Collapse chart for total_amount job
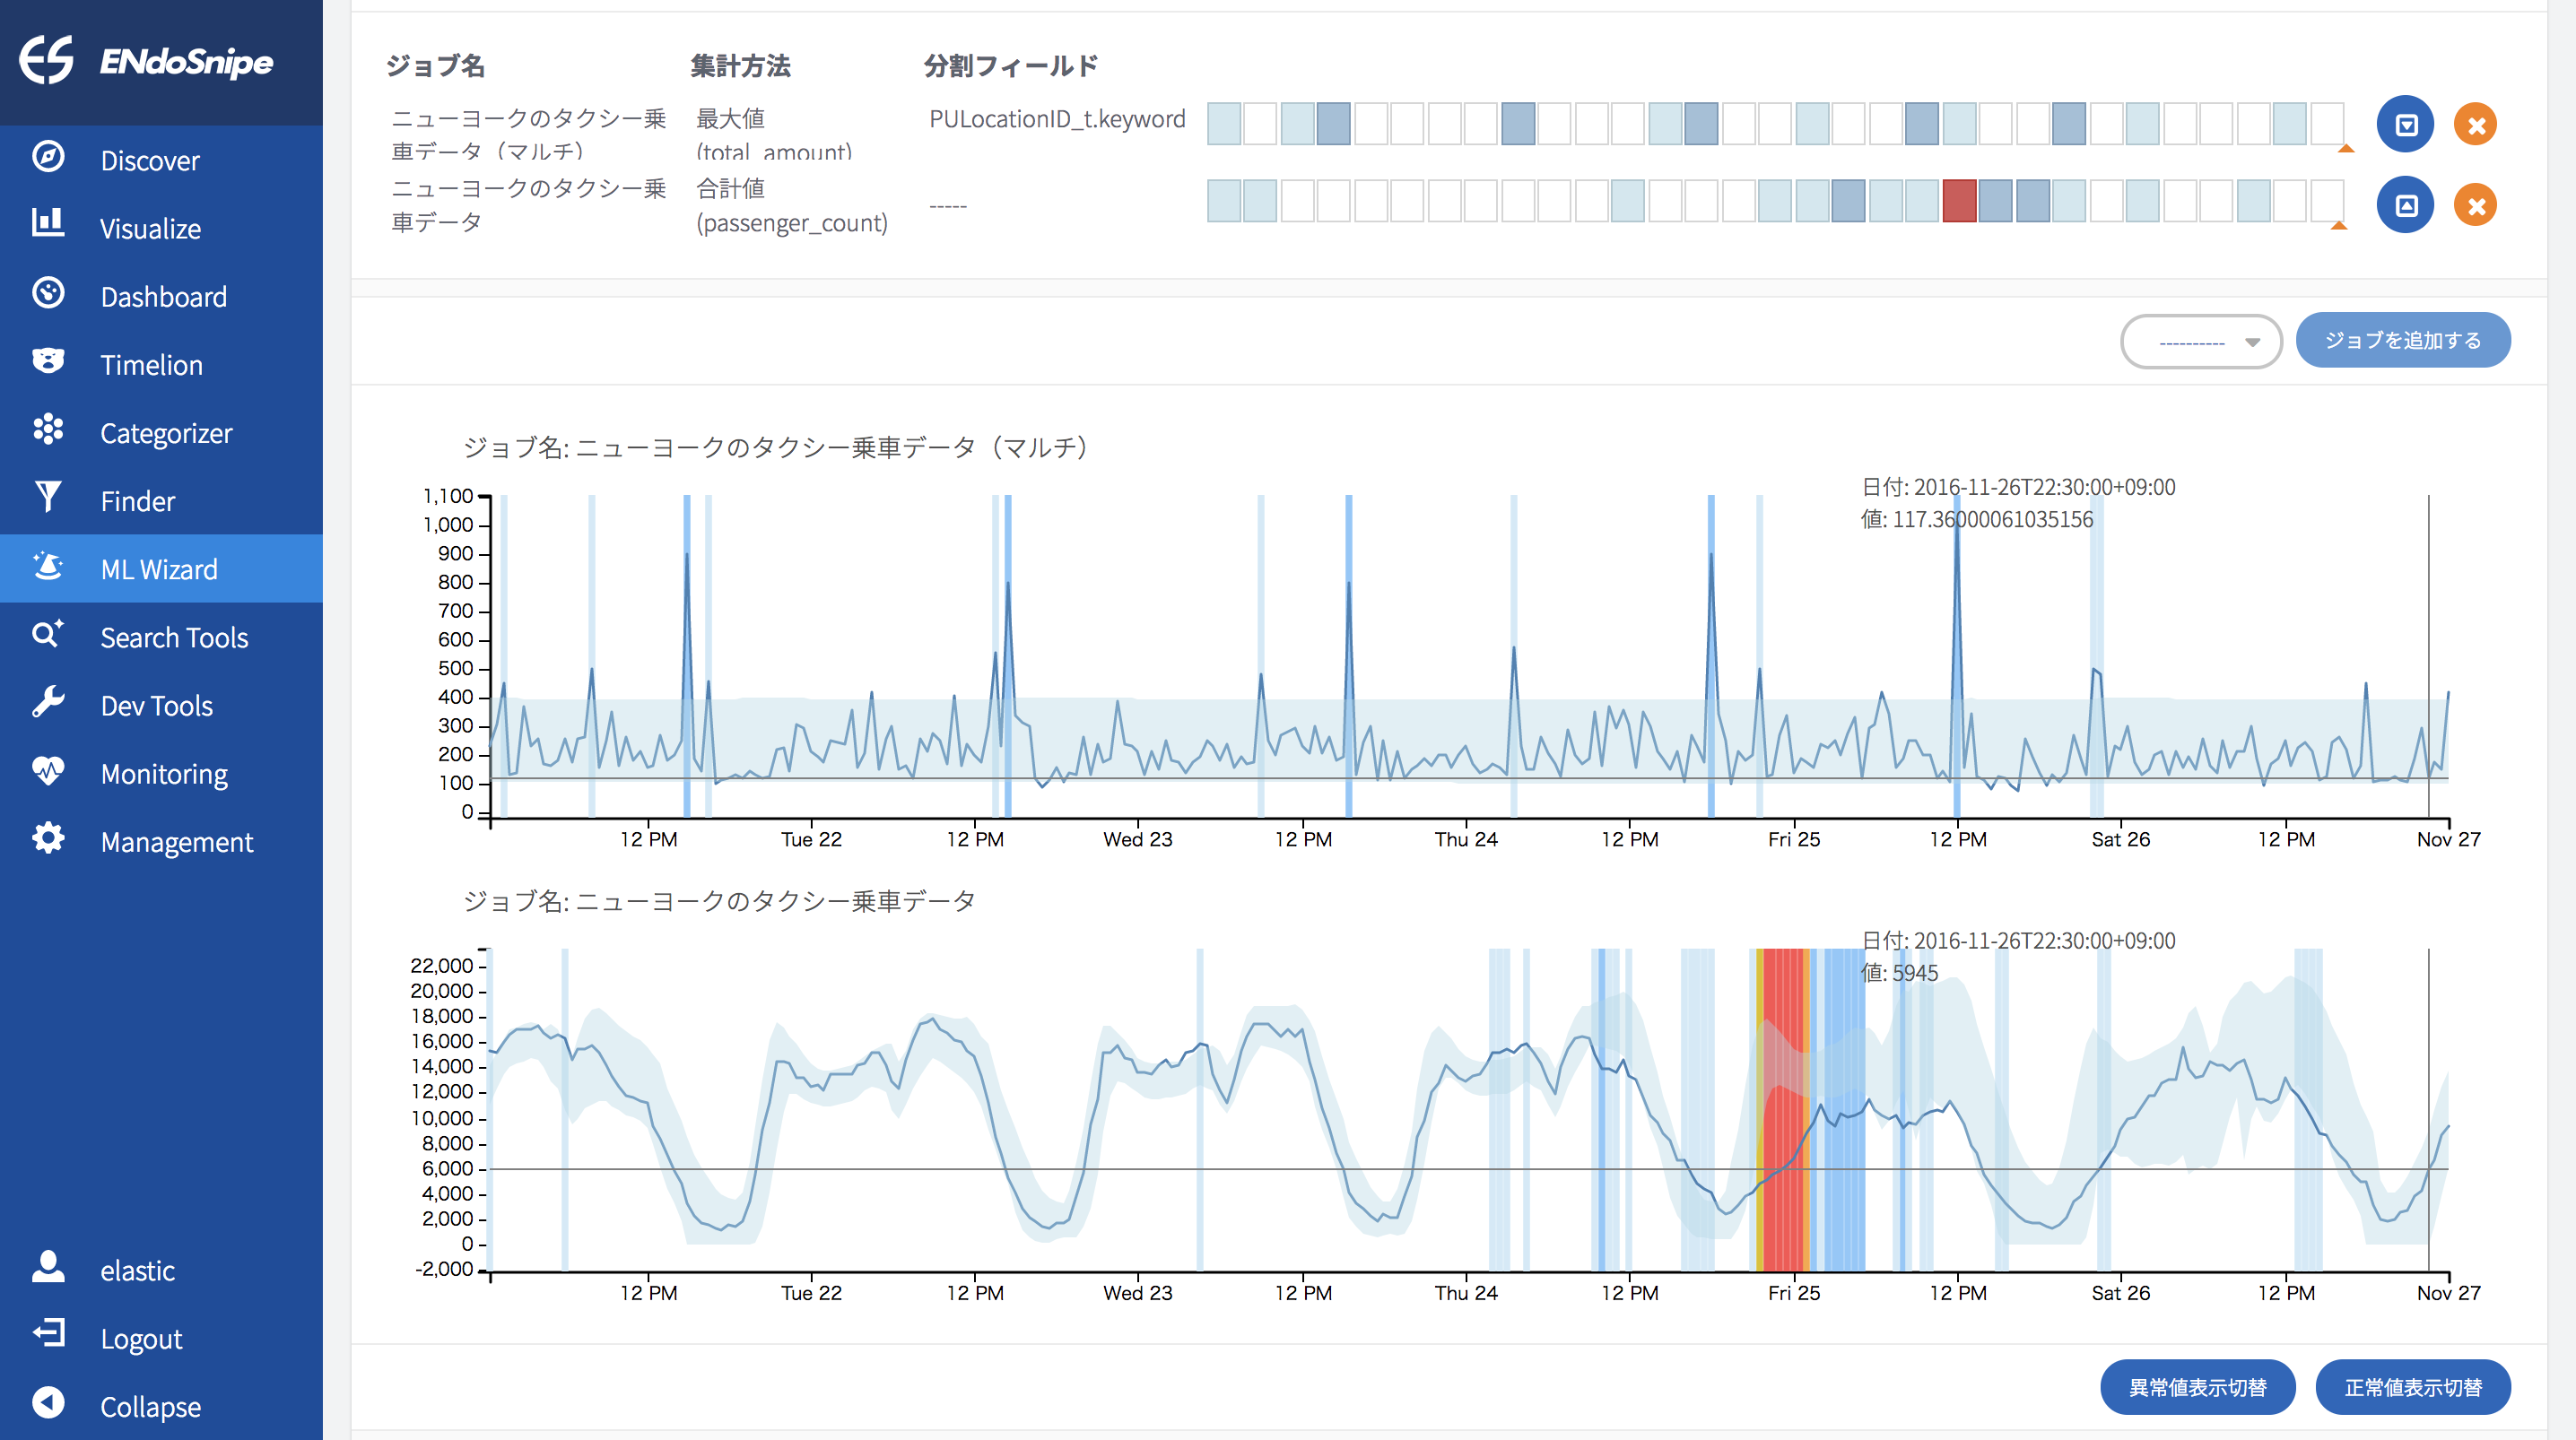The width and height of the screenshot is (2576, 1440). (x=2405, y=125)
